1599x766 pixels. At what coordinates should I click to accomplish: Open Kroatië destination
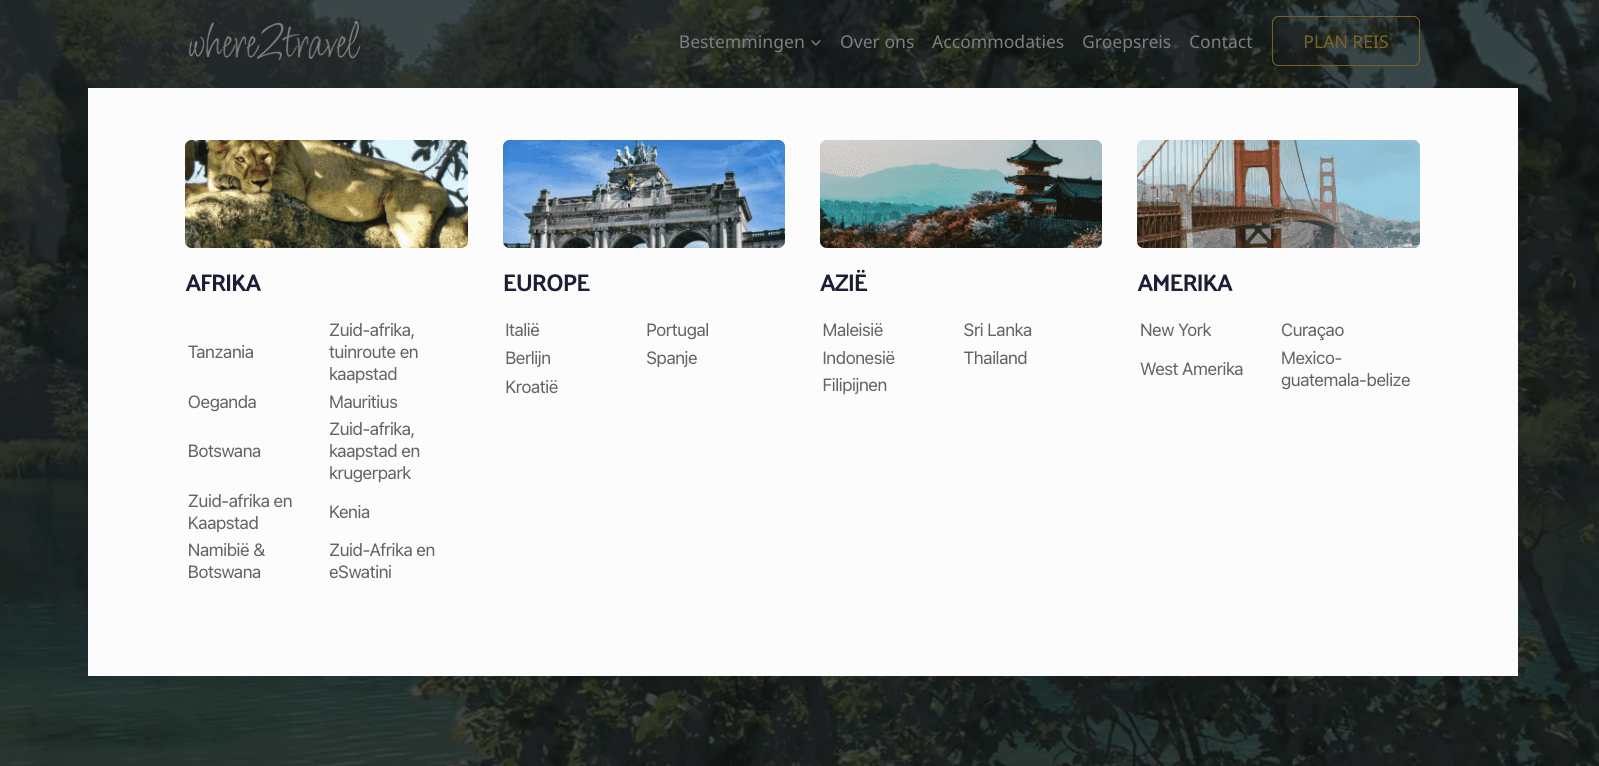[x=531, y=387]
